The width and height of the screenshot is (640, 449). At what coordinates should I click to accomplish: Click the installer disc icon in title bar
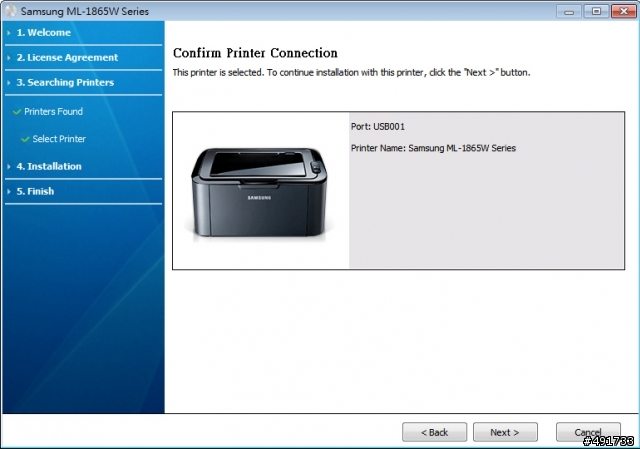(x=10, y=11)
